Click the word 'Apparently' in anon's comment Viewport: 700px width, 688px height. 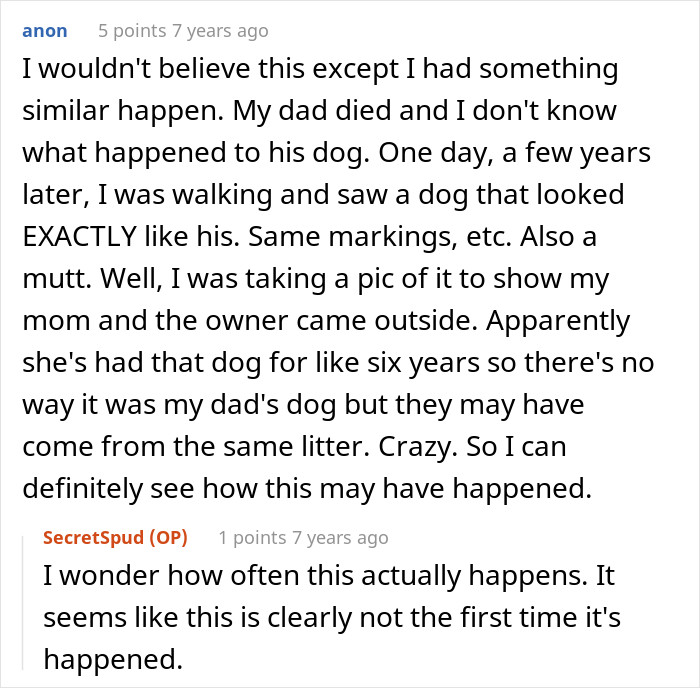558,321
